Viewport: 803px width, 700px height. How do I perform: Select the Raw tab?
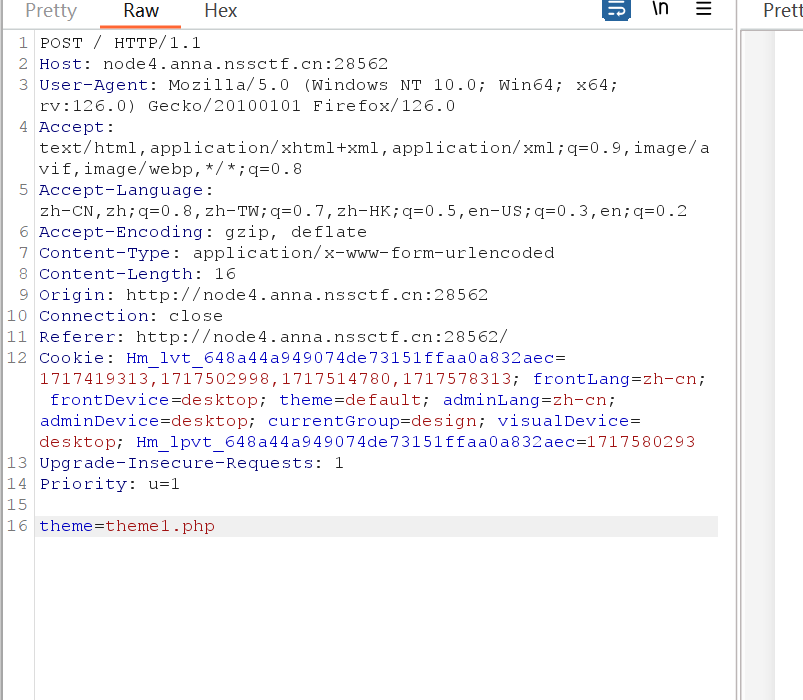141,11
